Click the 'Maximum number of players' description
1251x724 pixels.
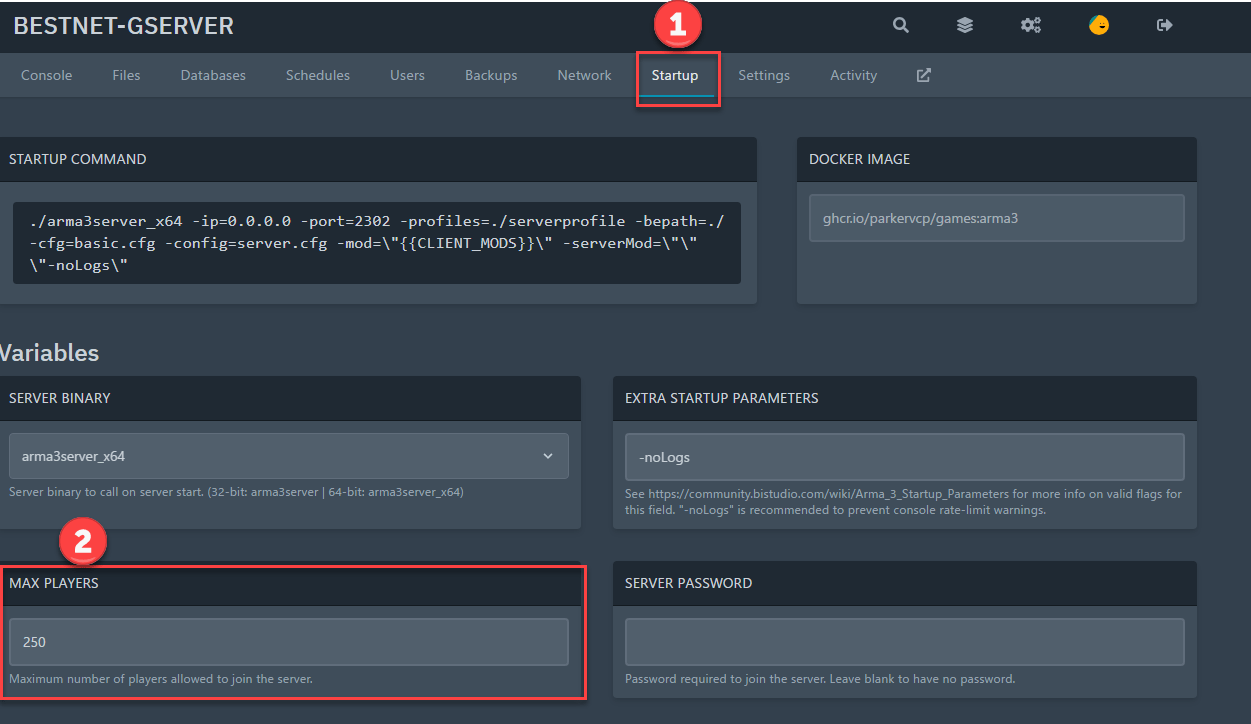161,679
